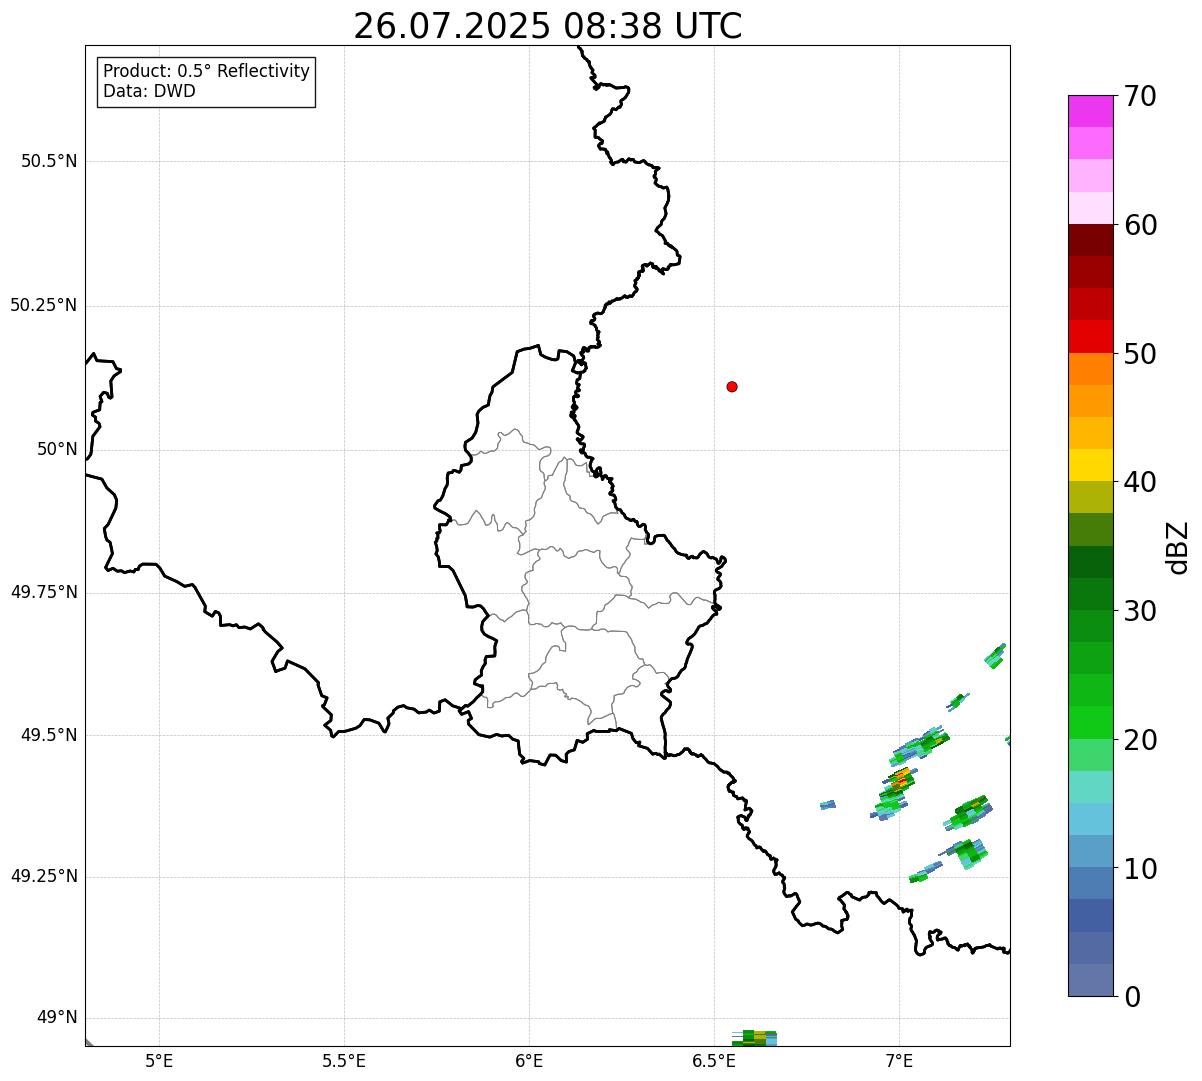Click the 49°N latitude label
This screenshot has height=1081, width=1202.
[57, 1017]
